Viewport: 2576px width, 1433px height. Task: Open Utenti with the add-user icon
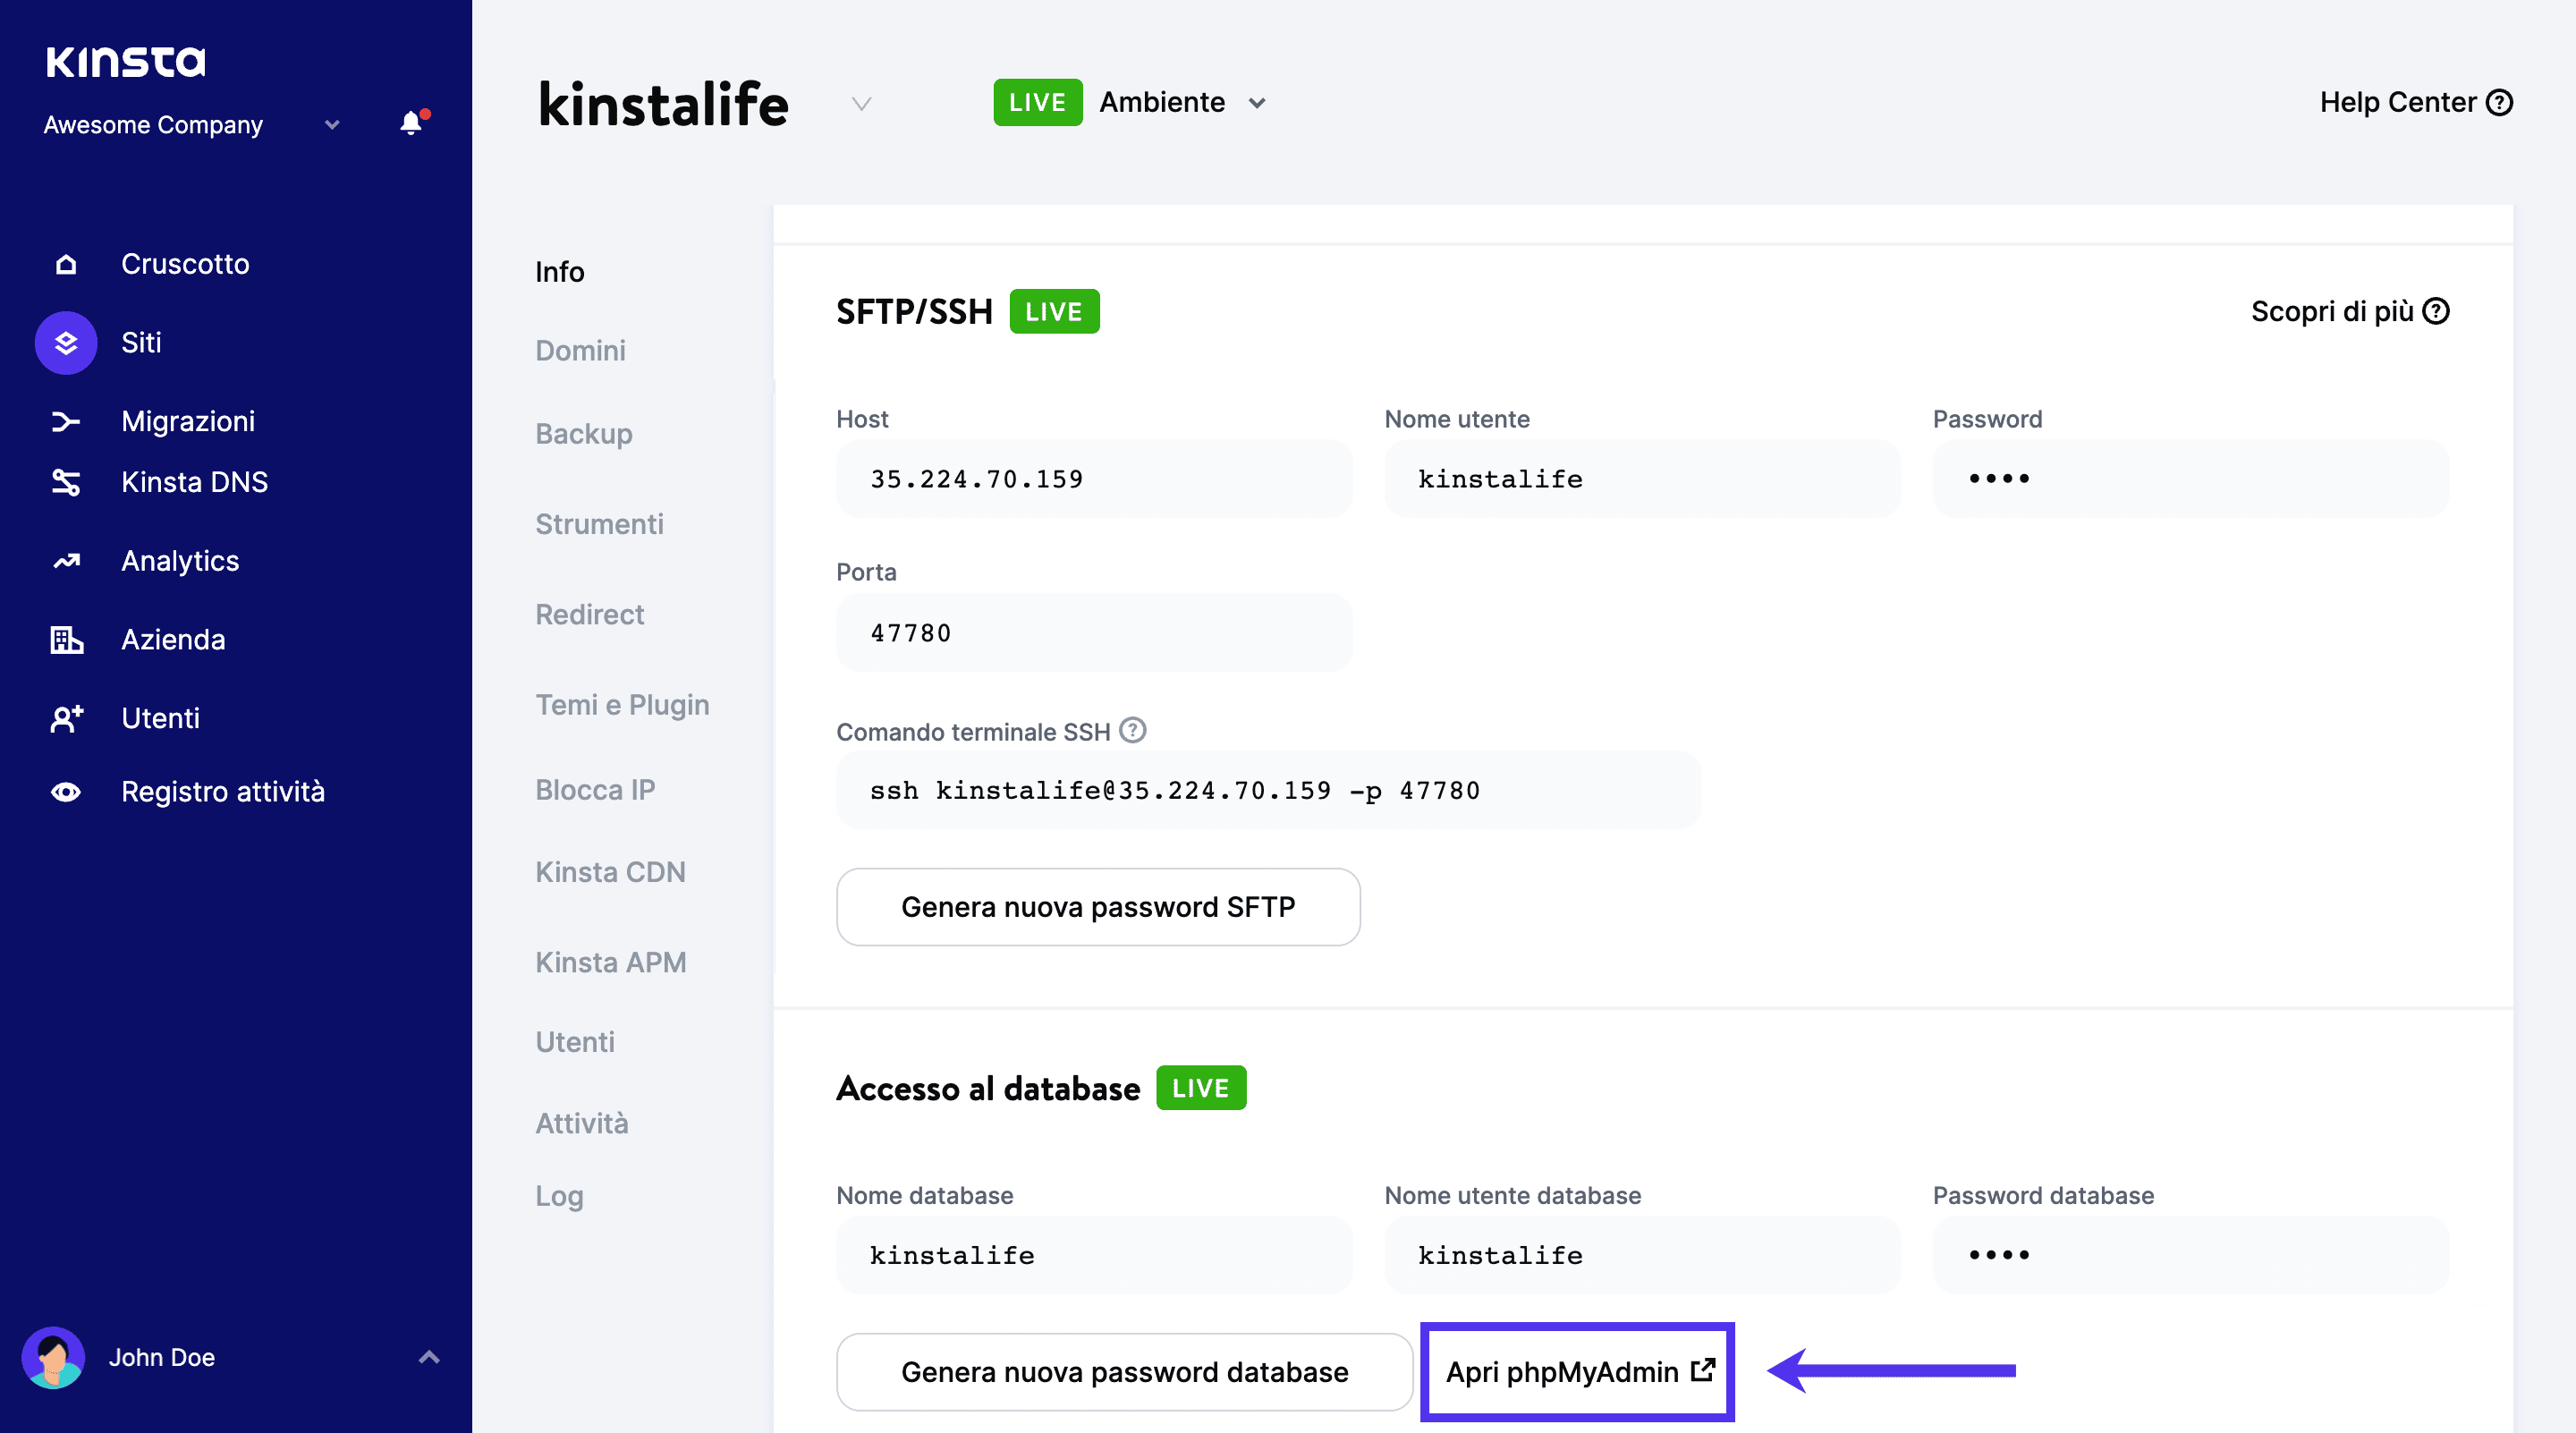click(x=66, y=717)
